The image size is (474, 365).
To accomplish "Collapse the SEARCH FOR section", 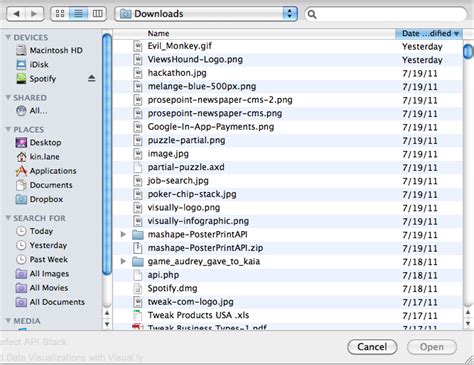I will click(8, 218).
